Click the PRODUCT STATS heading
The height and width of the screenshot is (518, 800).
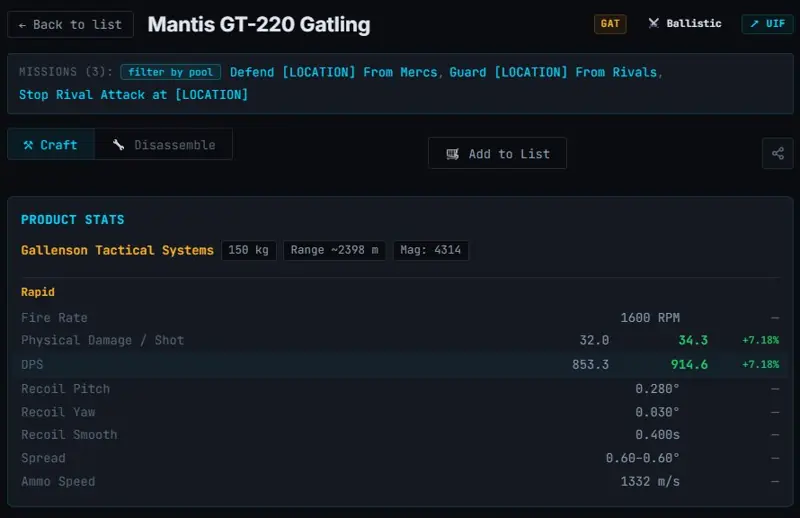pos(72,219)
